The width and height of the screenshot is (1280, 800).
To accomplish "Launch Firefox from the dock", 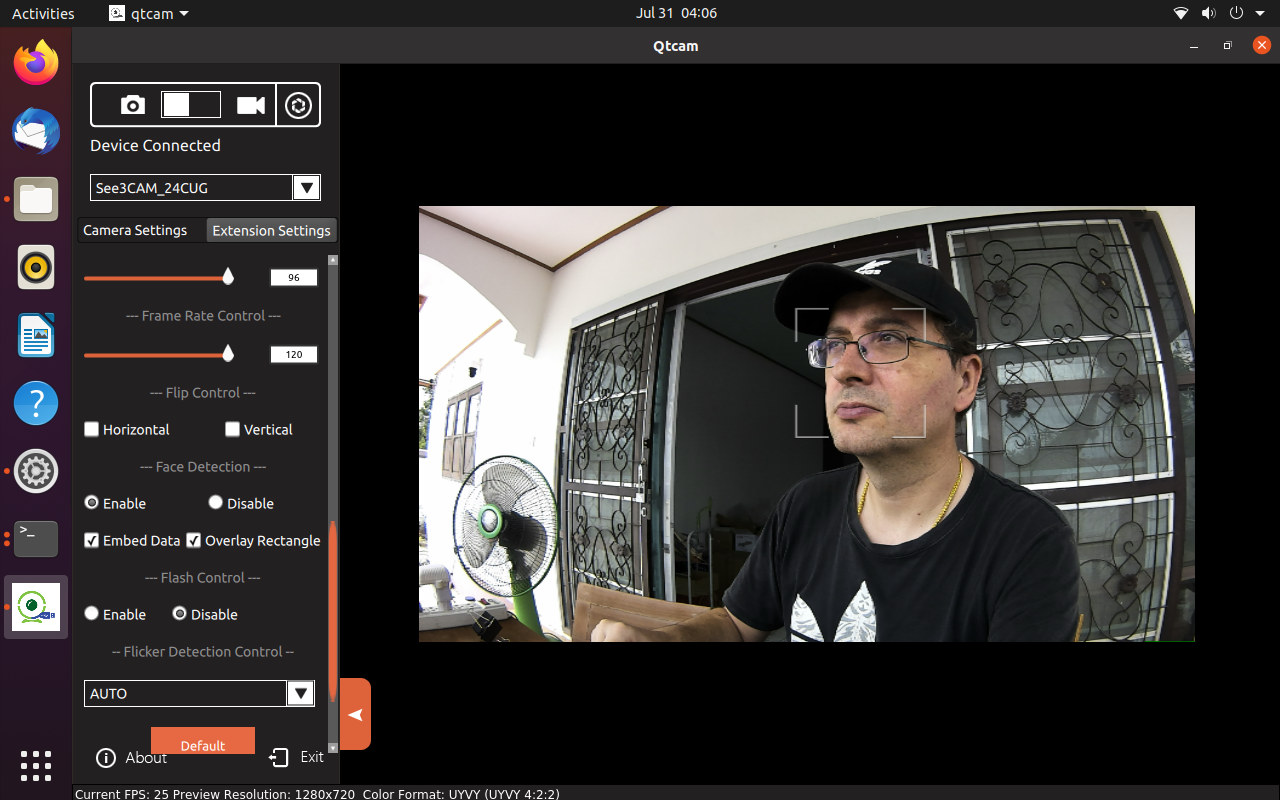I will (x=36, y=63).
